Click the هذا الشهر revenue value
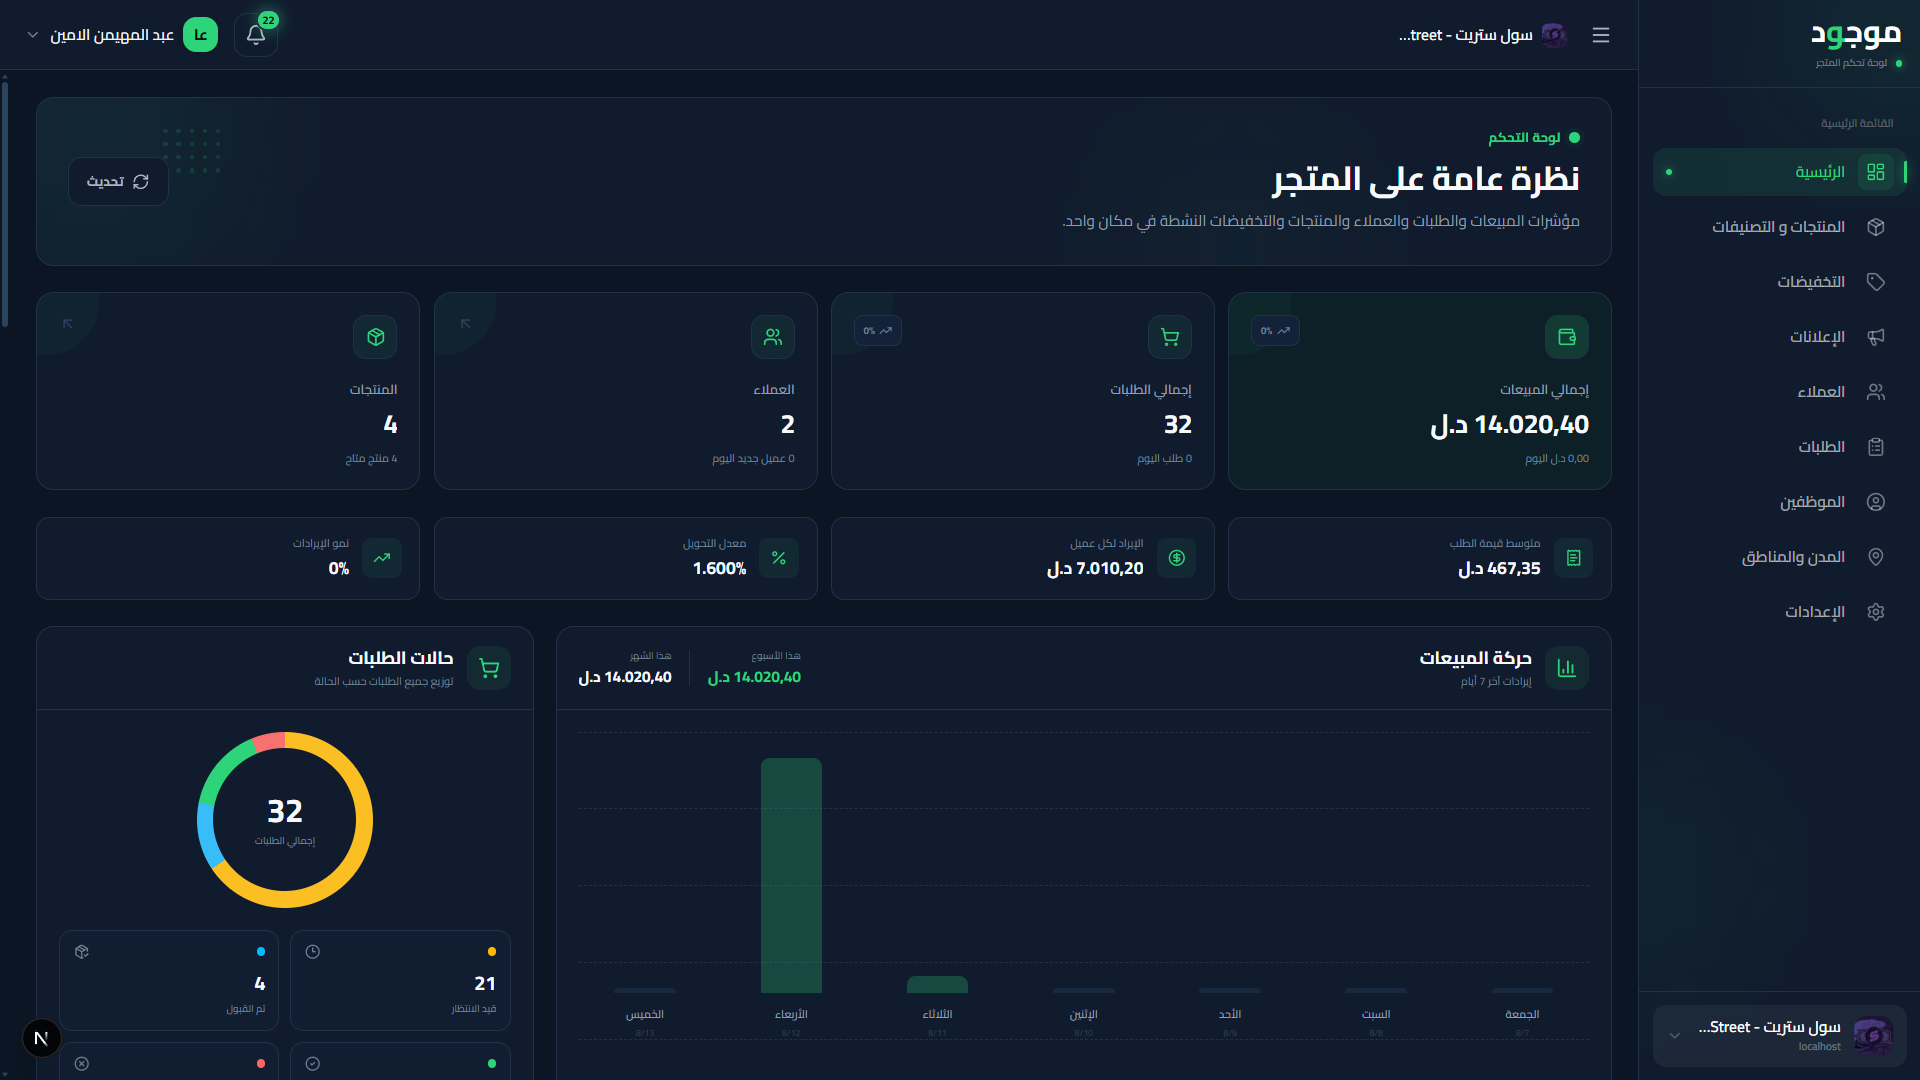 tap(625, 677)
